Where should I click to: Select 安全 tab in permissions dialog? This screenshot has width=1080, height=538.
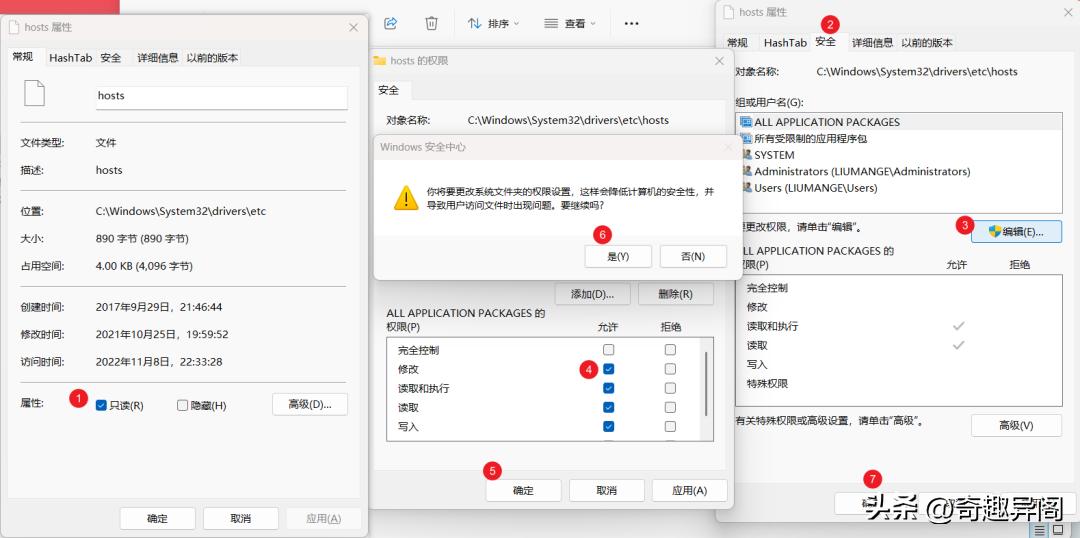[388, 90]
